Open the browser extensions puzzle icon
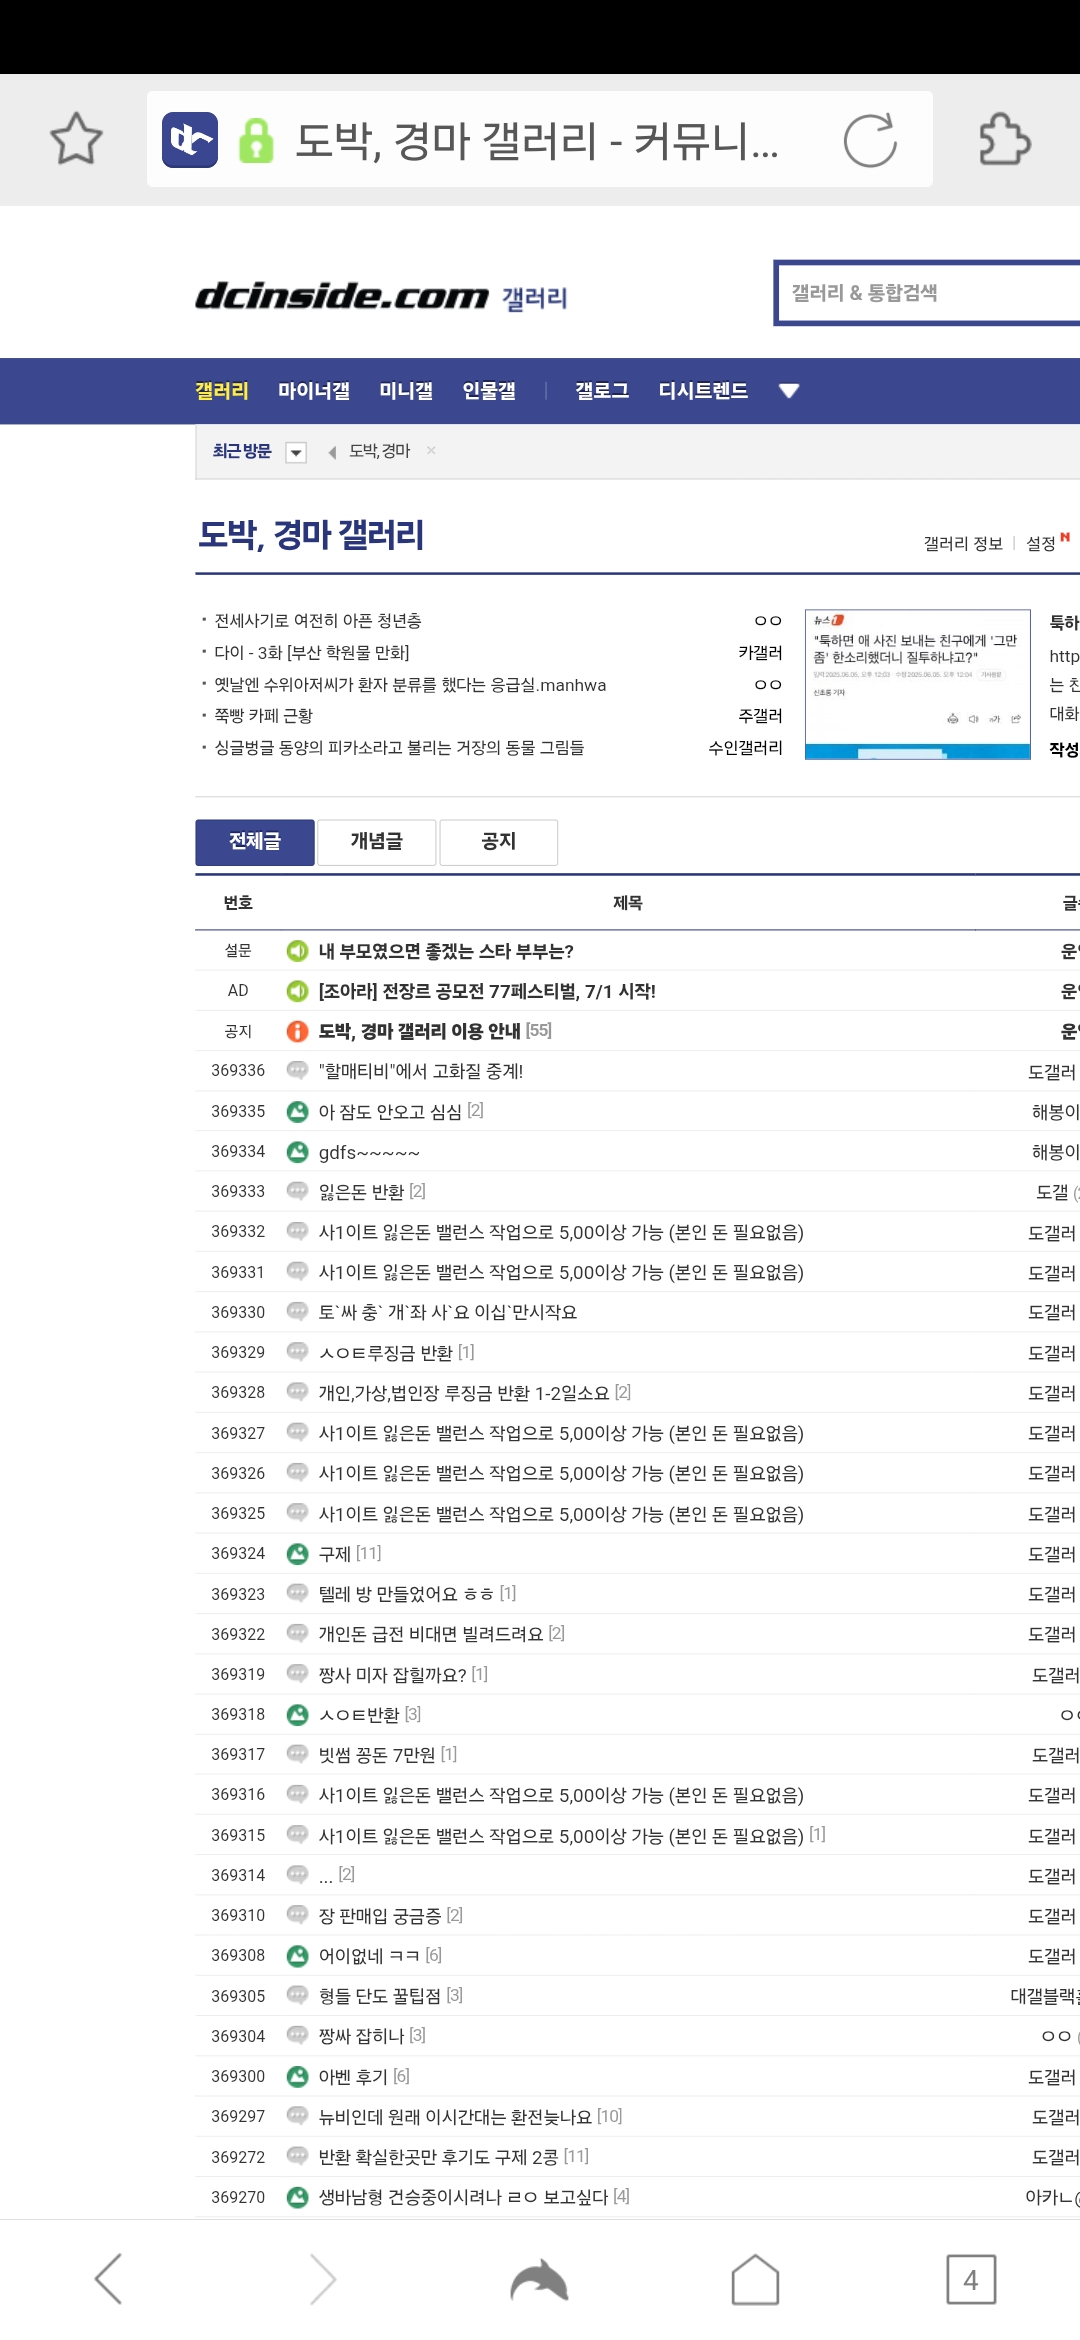This screenshot has height=2340, width=1080. point(1004,139)
